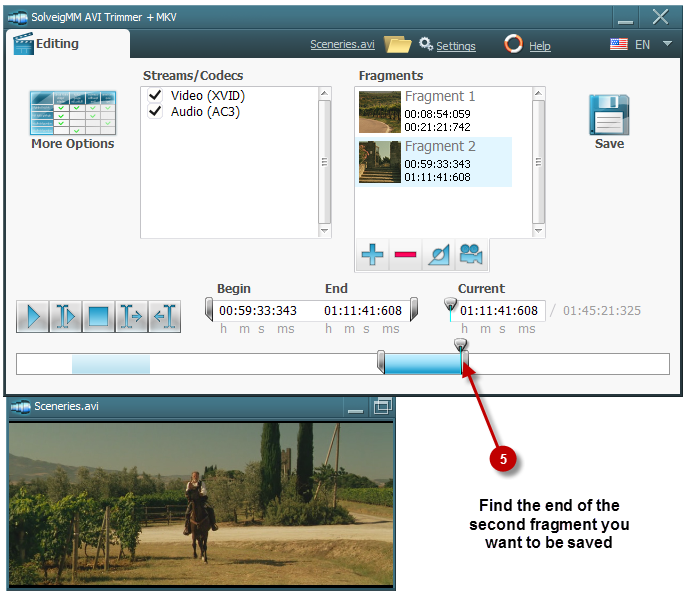The width and height of the screenshot is (685, 593).
Task: Click the set begin marker button
Action: click(x=131, y=317)
